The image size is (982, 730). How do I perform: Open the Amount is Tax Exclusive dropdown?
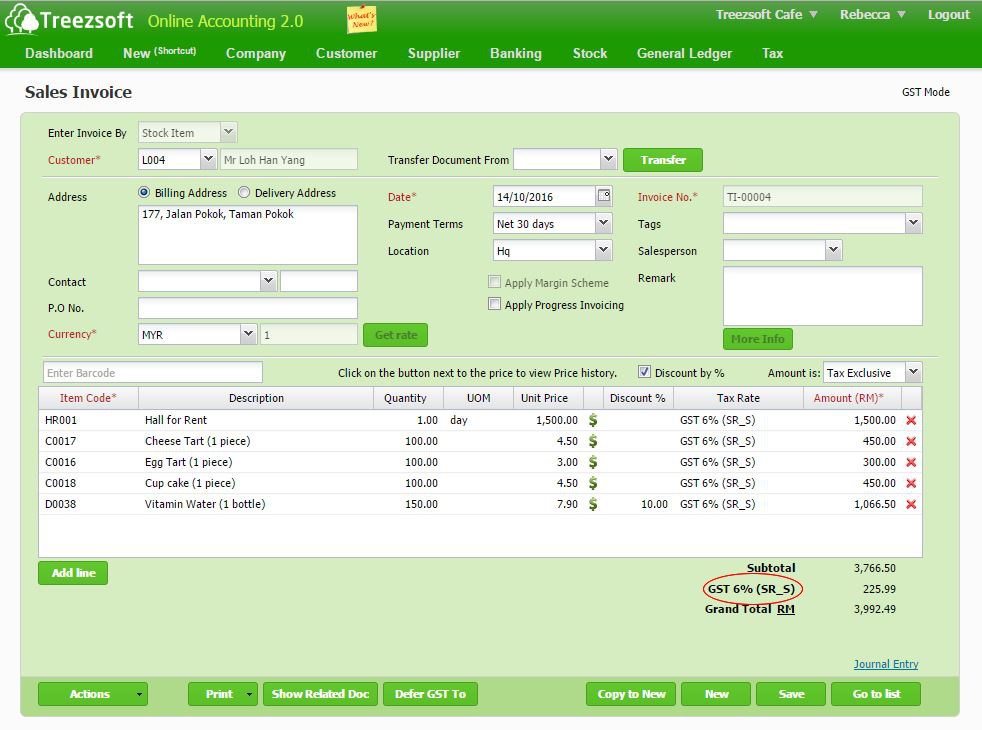click(x=913, y=372)
